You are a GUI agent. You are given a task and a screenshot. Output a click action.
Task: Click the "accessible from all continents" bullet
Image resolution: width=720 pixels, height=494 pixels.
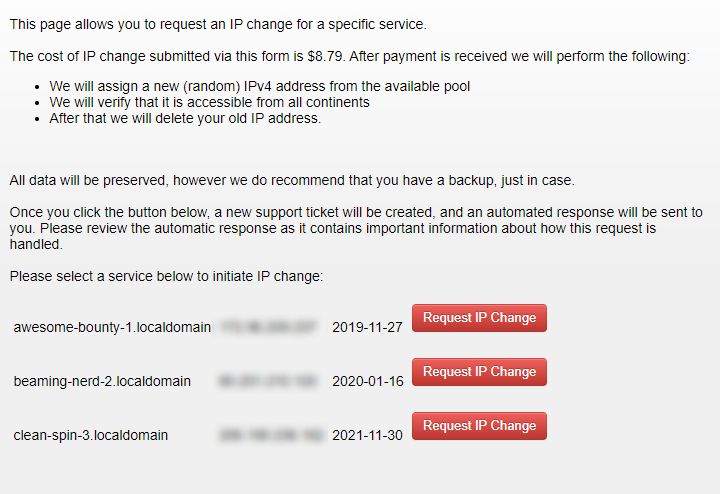(209, 102)
